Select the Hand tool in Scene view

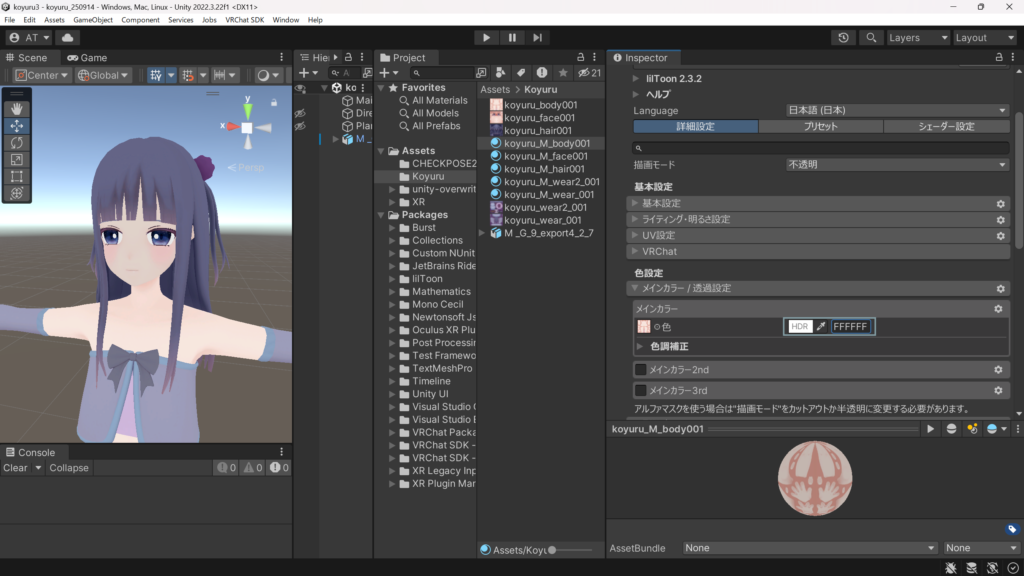pyautogui.click(x=17, y=109)
